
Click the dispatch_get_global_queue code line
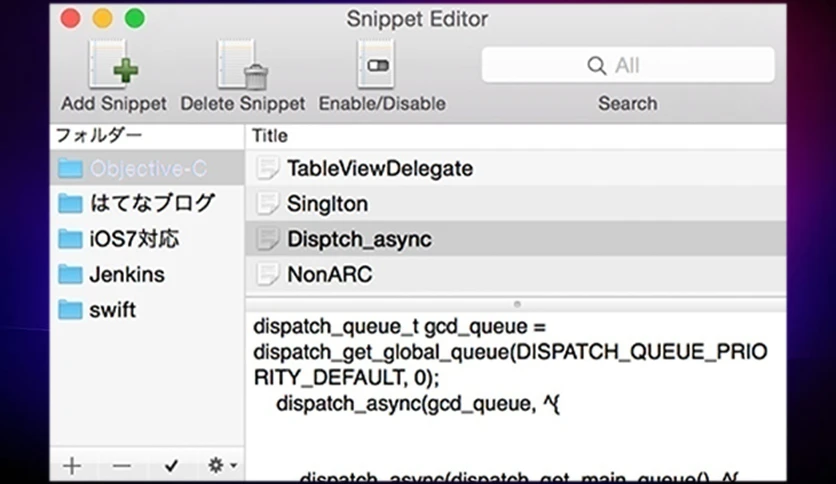pos(510,365)
